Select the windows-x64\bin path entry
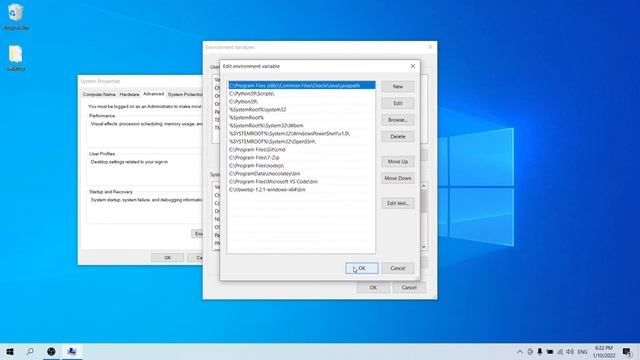Image resolution: width=640 pixels, height=360 pixels. coord(301,190)
